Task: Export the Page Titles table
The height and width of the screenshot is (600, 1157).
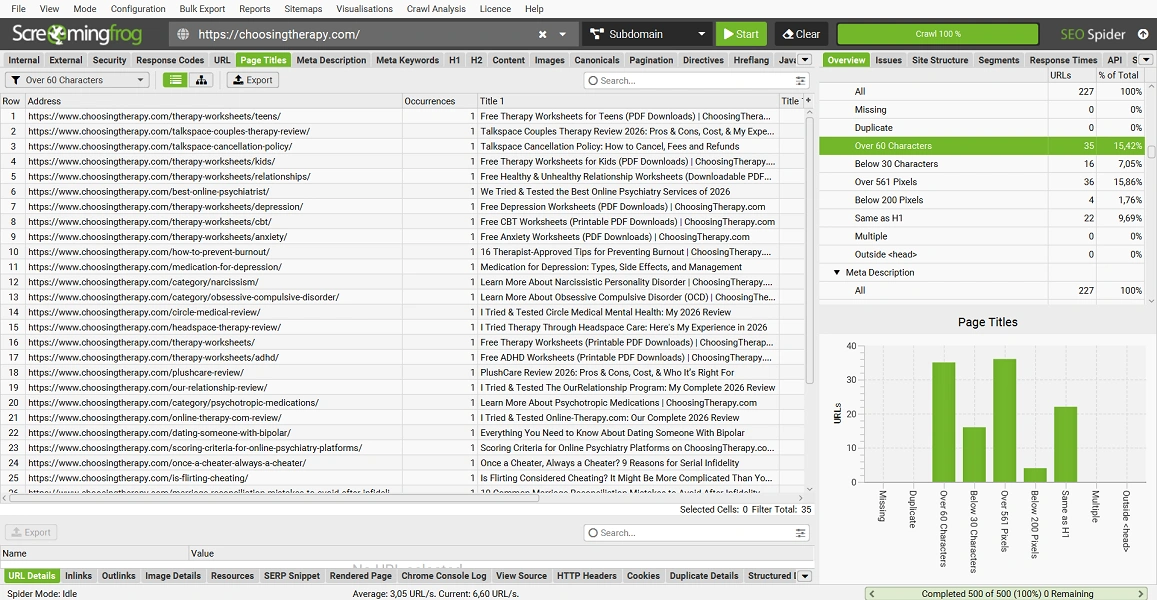Action: (252, 80)
